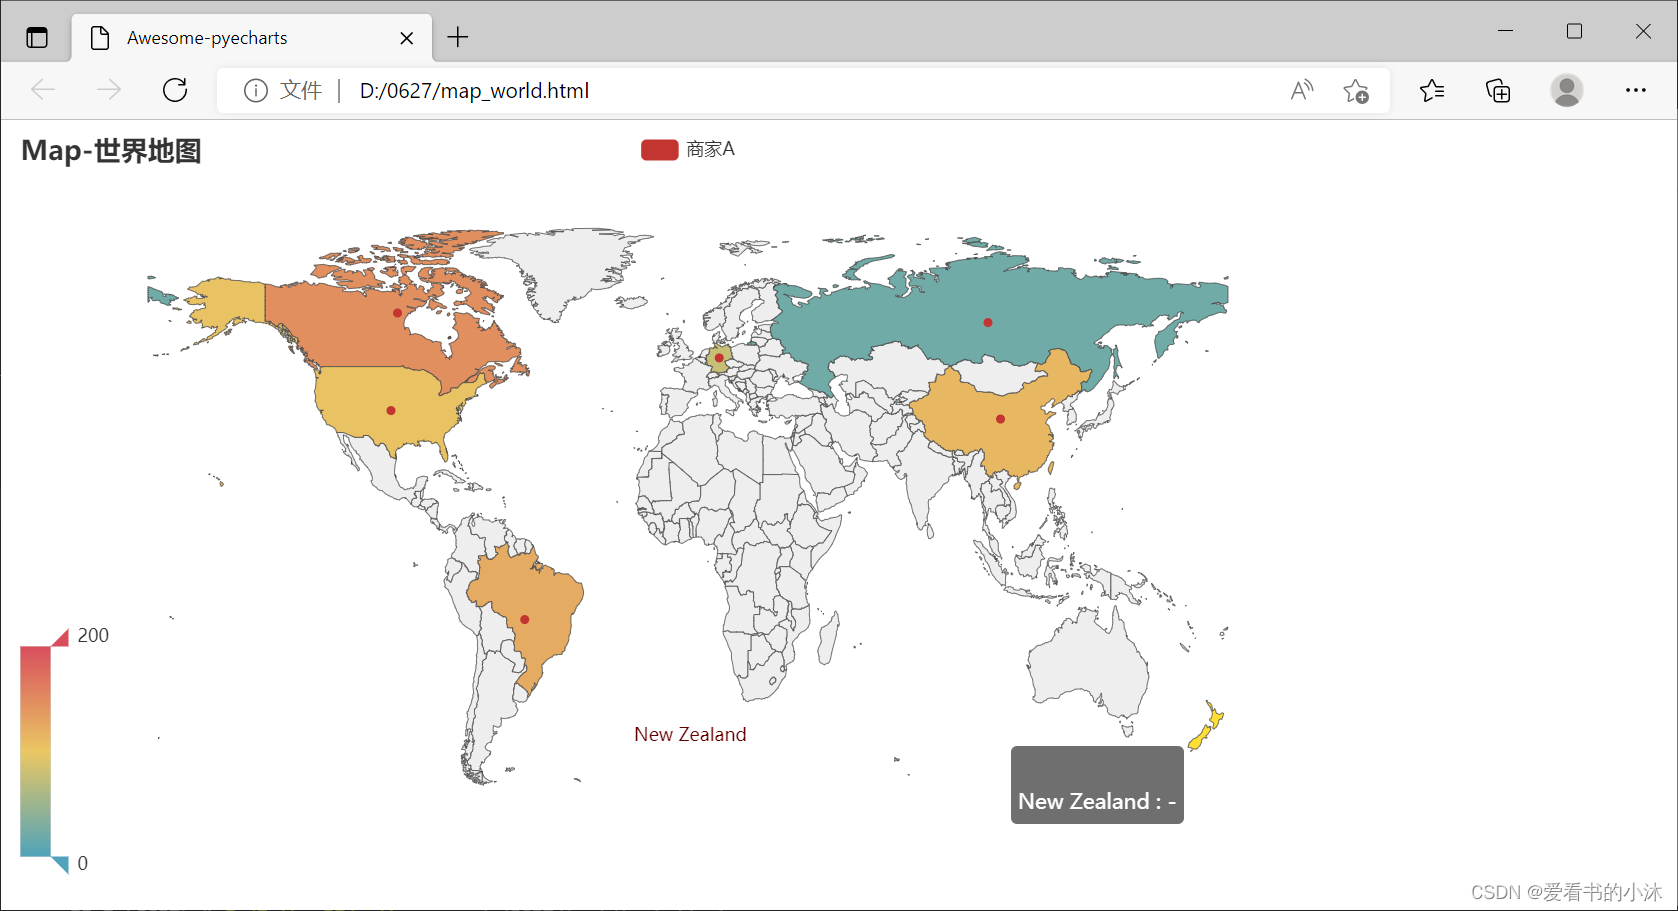This screenshot has height=911, width=1678.
Task: Click the red dot on Russia
Action: (x=988, y=323)
